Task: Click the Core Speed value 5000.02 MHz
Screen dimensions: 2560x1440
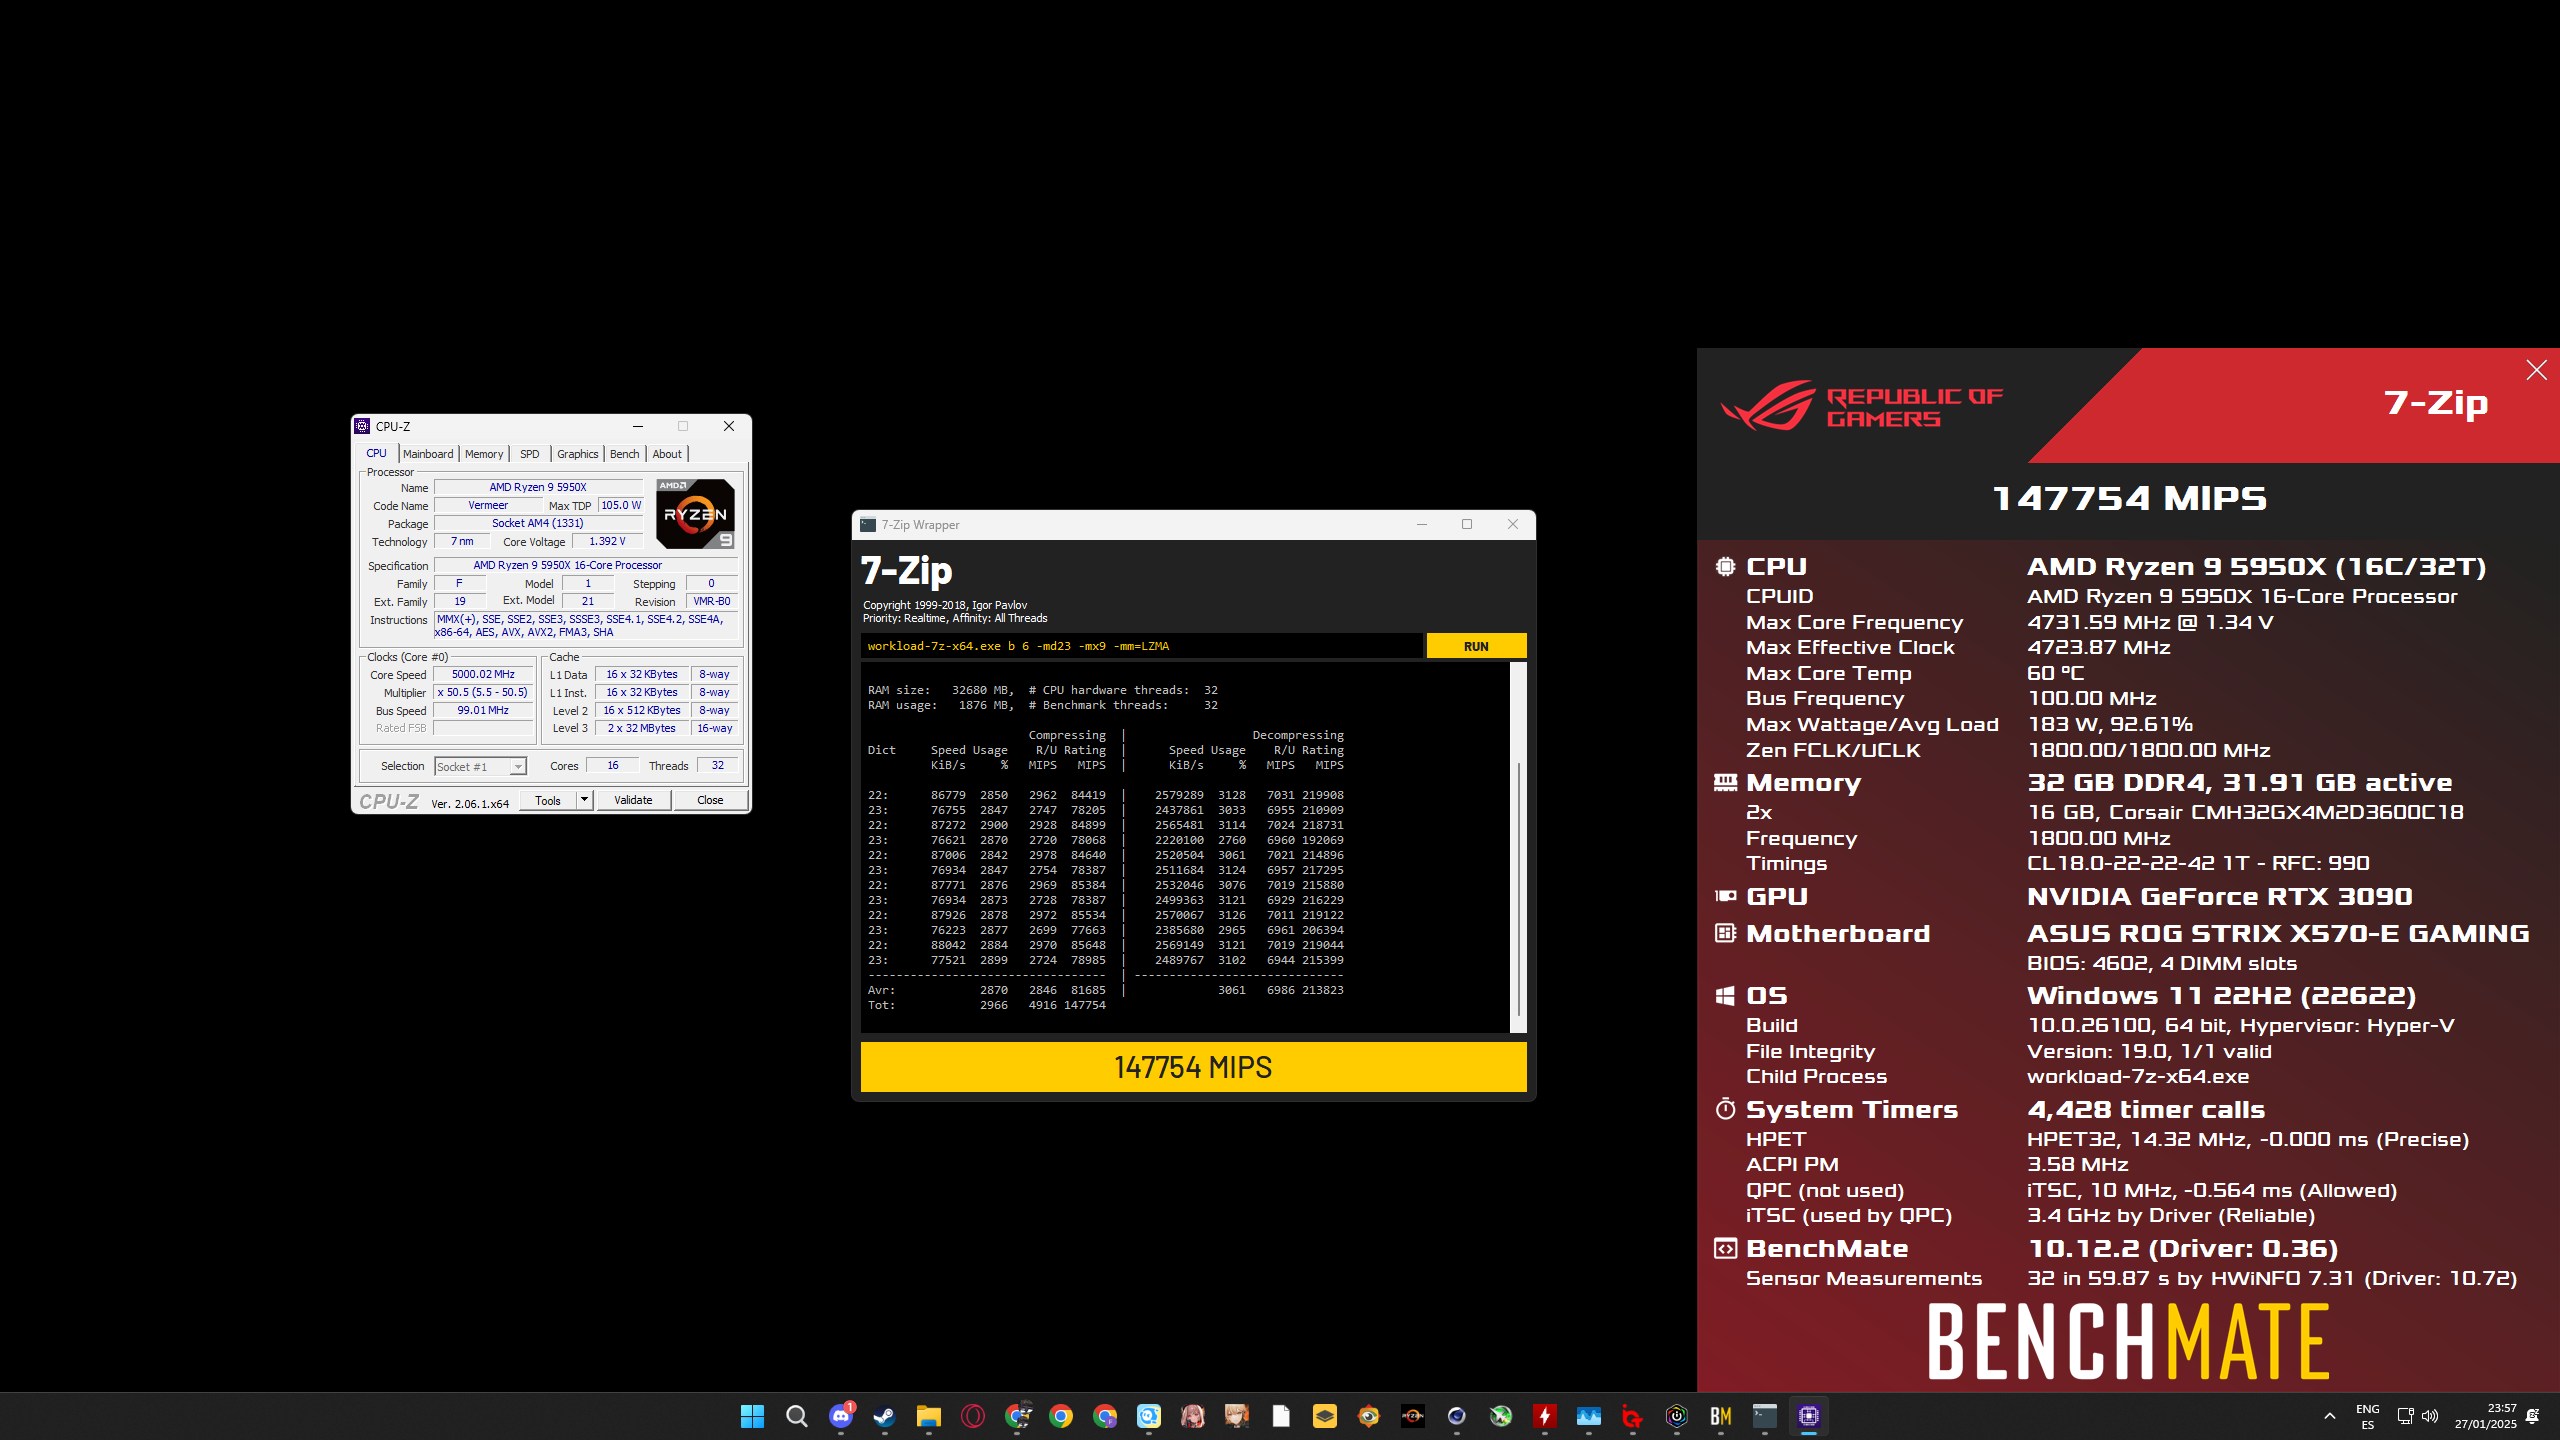Action: [483, 674]
